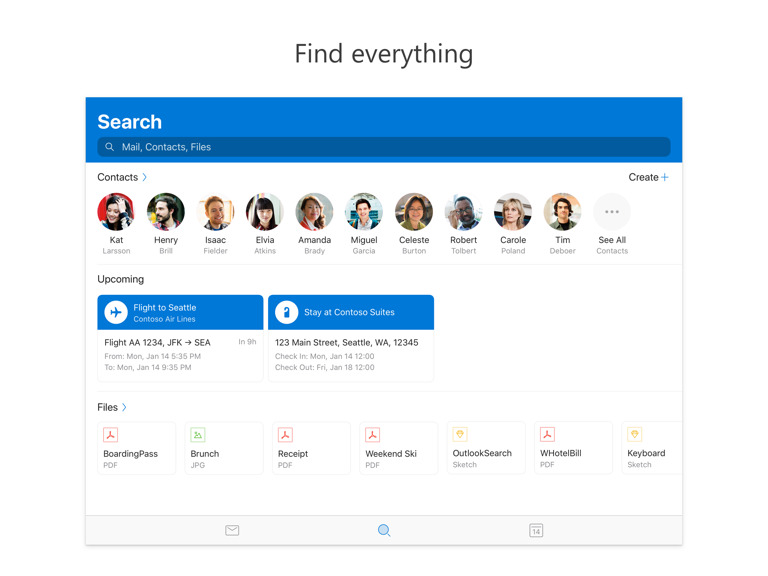Screen dimensions: 768x576
Task: Open Henry Brill's contact avatar
Action: pyautogui.click(x=166, y=212)
